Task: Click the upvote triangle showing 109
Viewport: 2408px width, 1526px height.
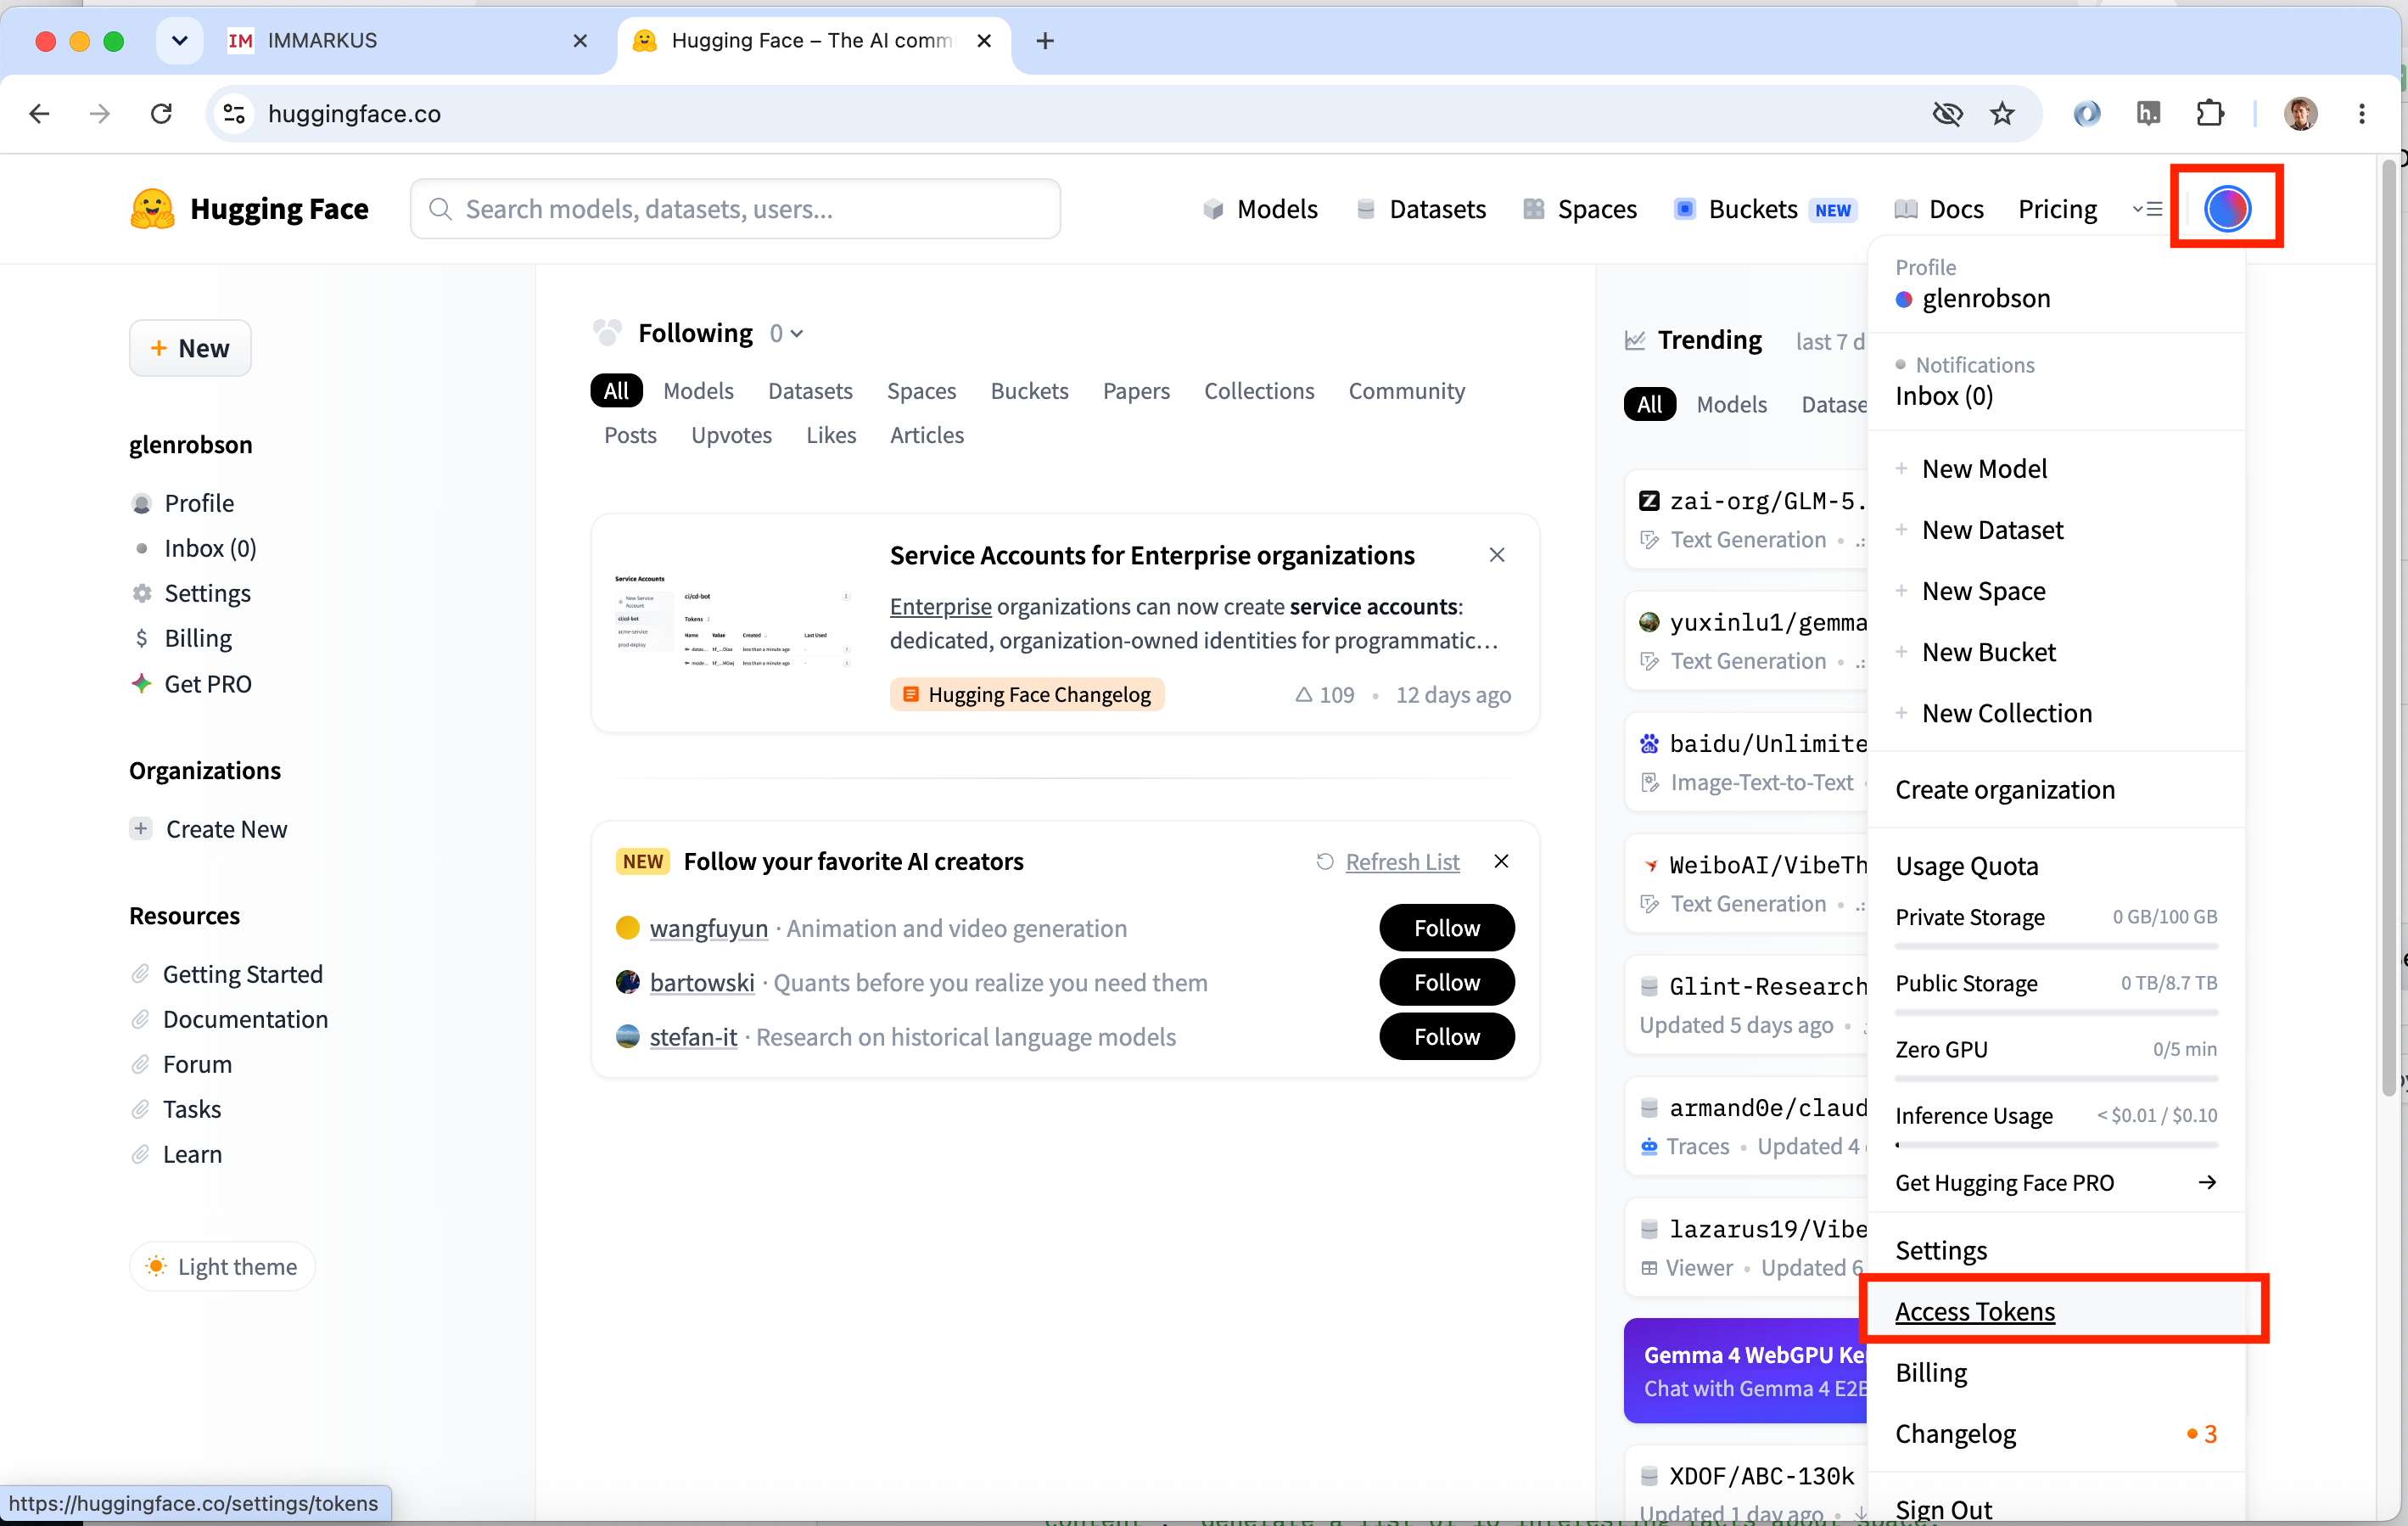Action: coord(1303,694)
